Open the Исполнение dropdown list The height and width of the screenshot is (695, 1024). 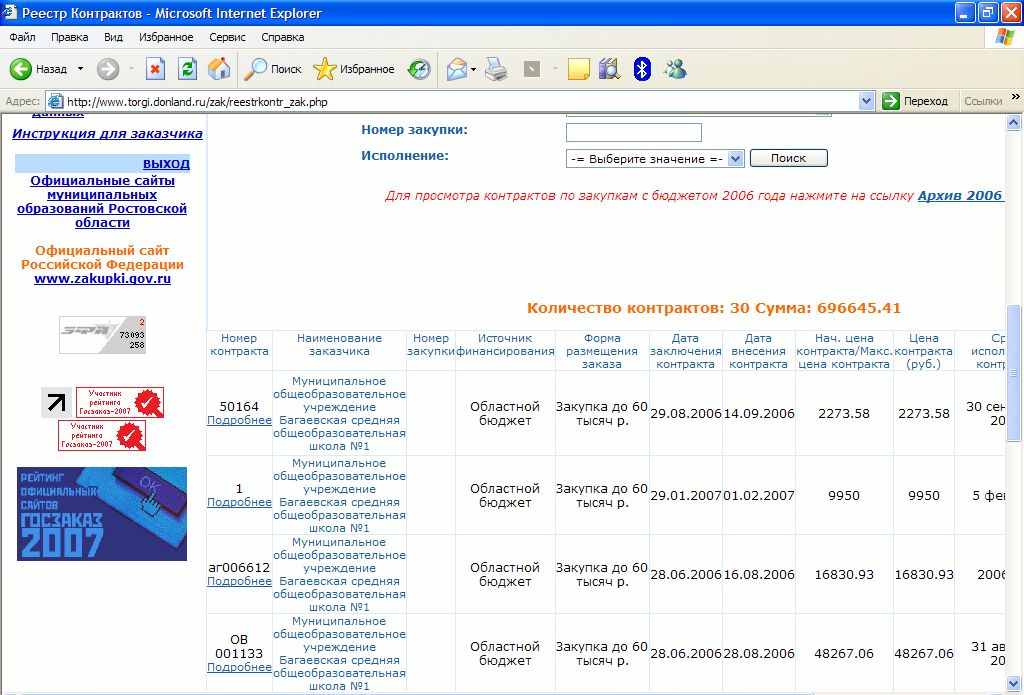coord(654,159)
